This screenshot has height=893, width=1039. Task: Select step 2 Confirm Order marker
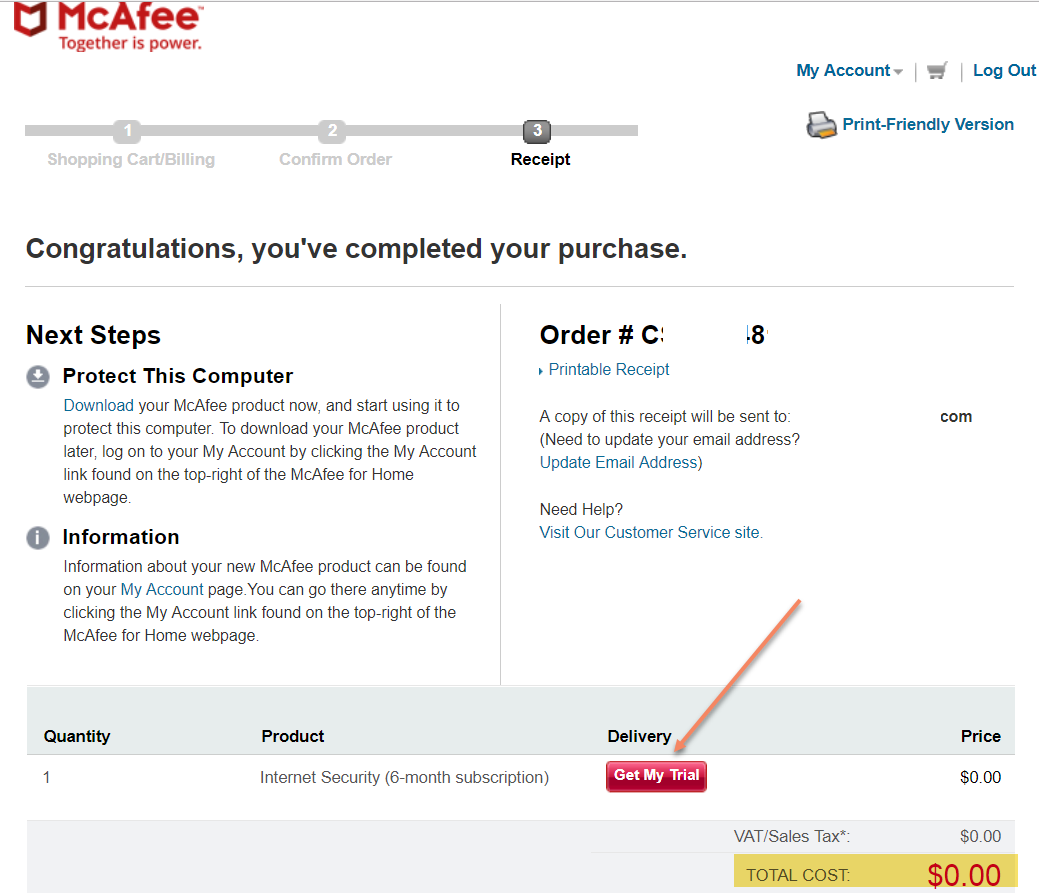[332, 131]
